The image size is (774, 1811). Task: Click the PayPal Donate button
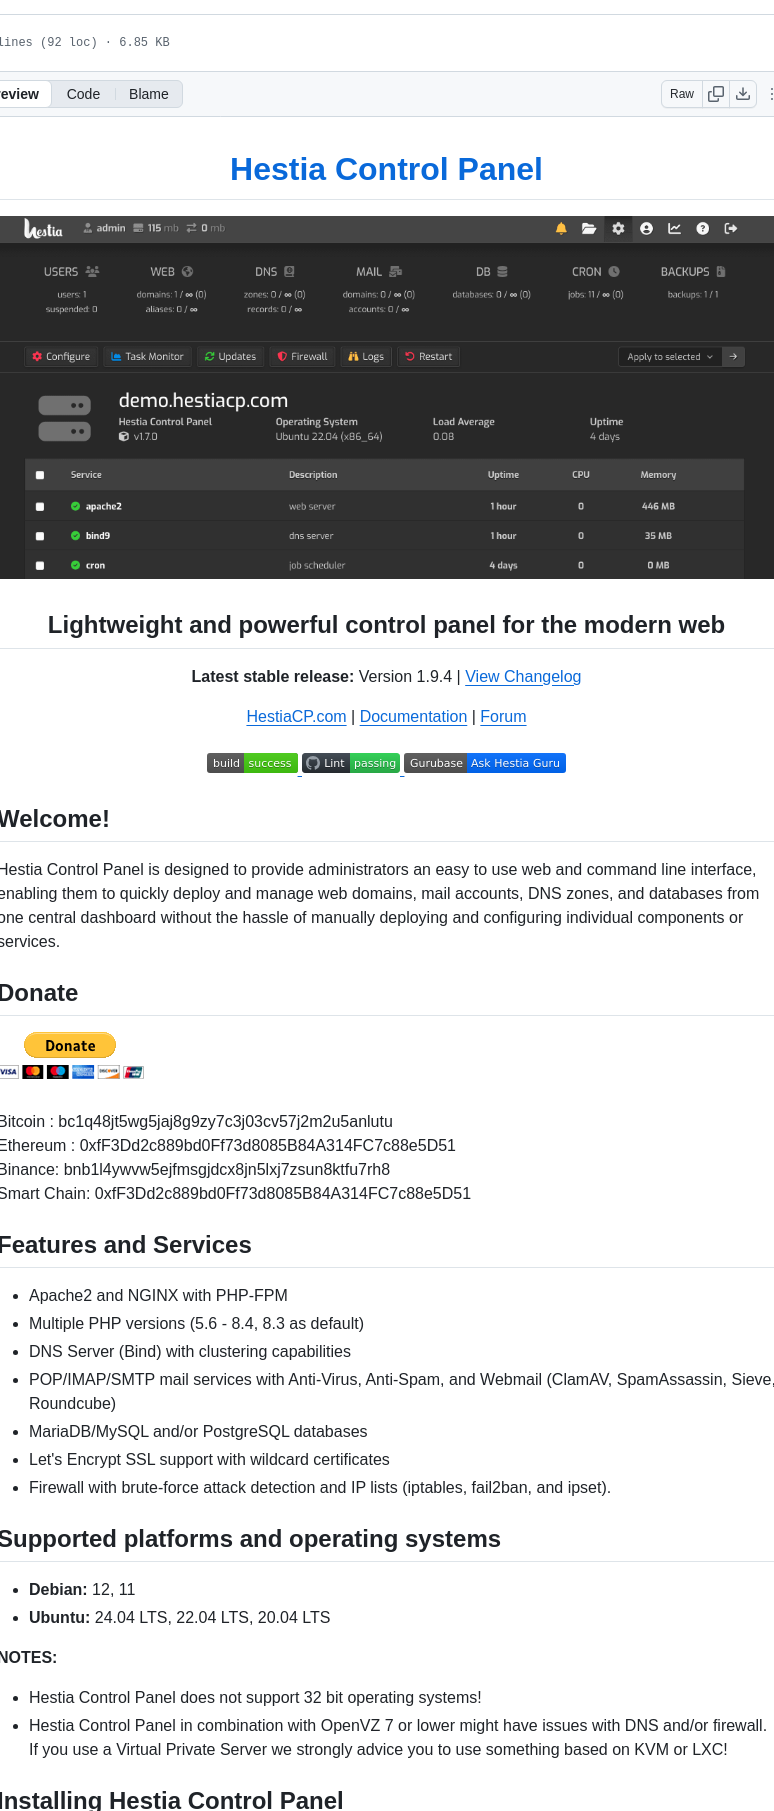70,1046
